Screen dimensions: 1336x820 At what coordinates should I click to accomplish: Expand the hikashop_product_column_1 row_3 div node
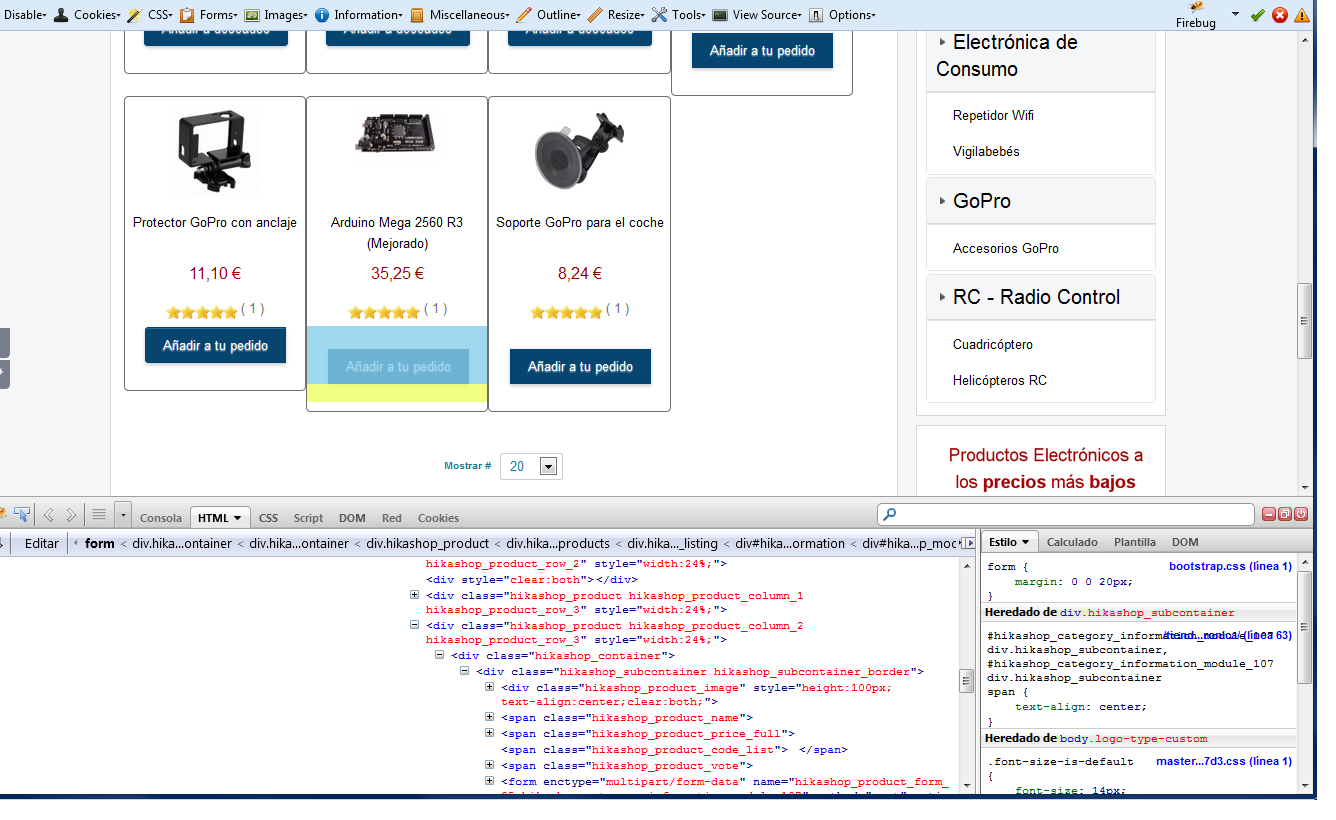[414, 595]
